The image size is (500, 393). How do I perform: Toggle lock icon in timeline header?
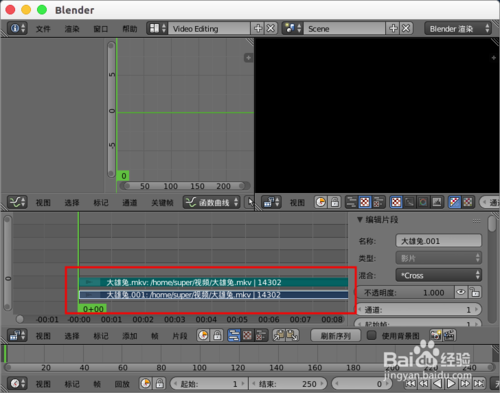point(159,384)
